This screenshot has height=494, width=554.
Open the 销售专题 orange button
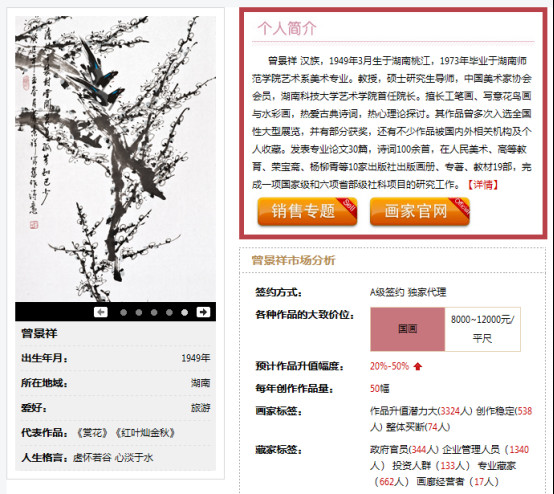pos(307,211)
